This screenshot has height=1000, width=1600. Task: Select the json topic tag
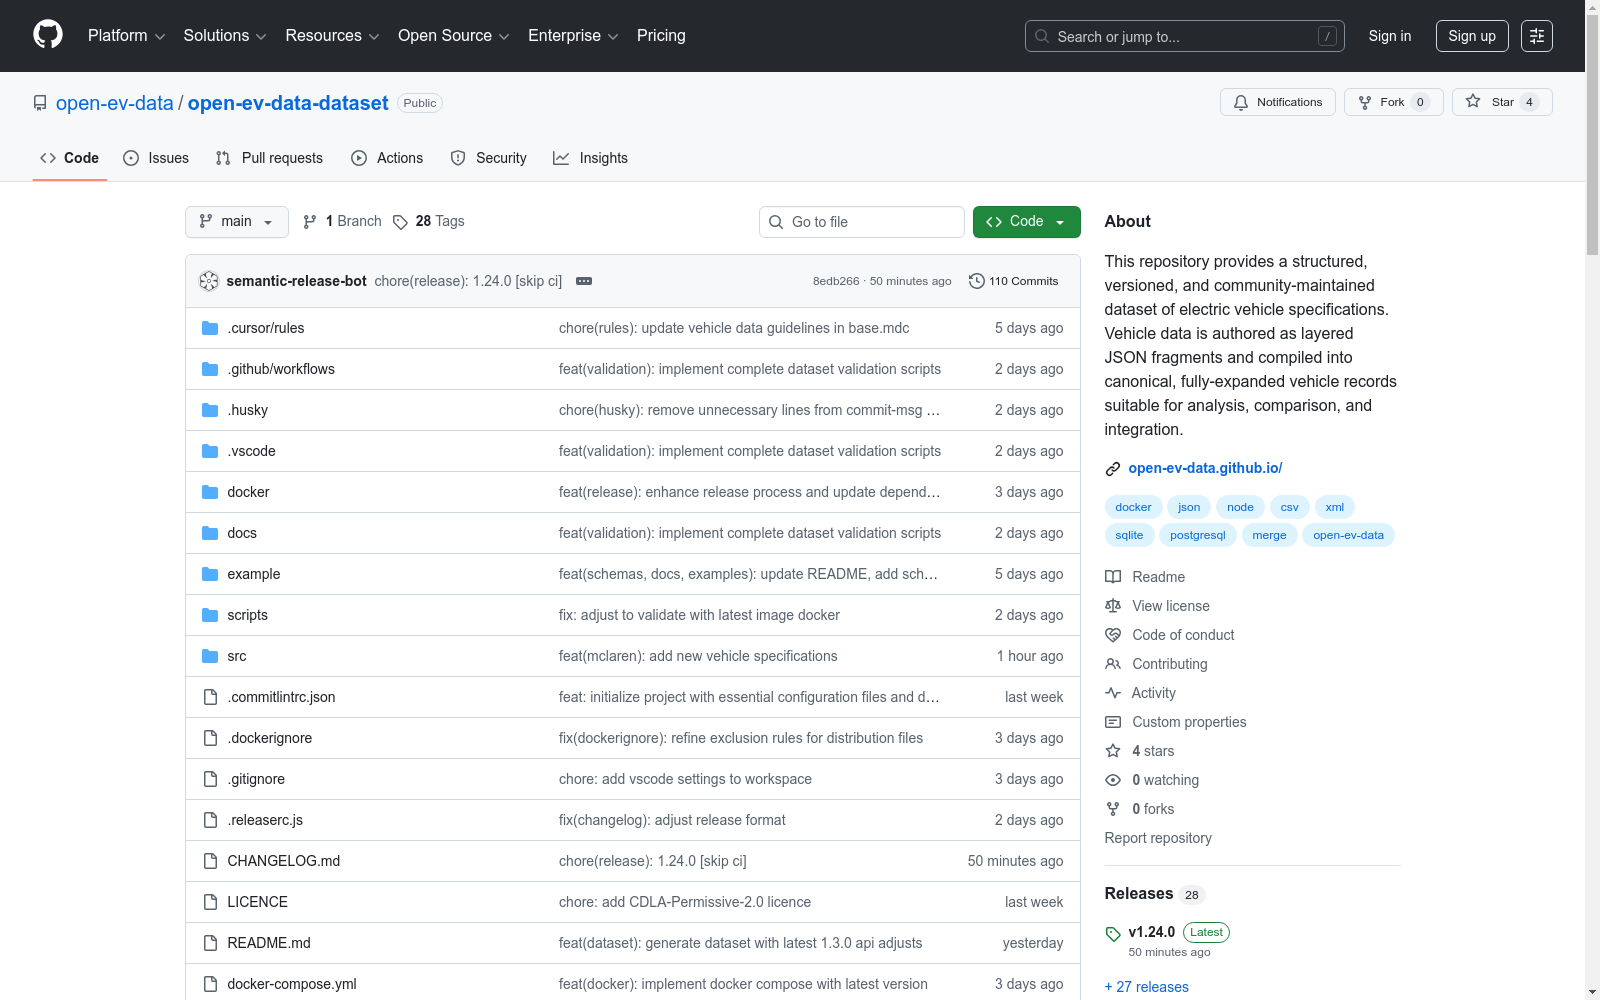click(x=1189, y=507)
